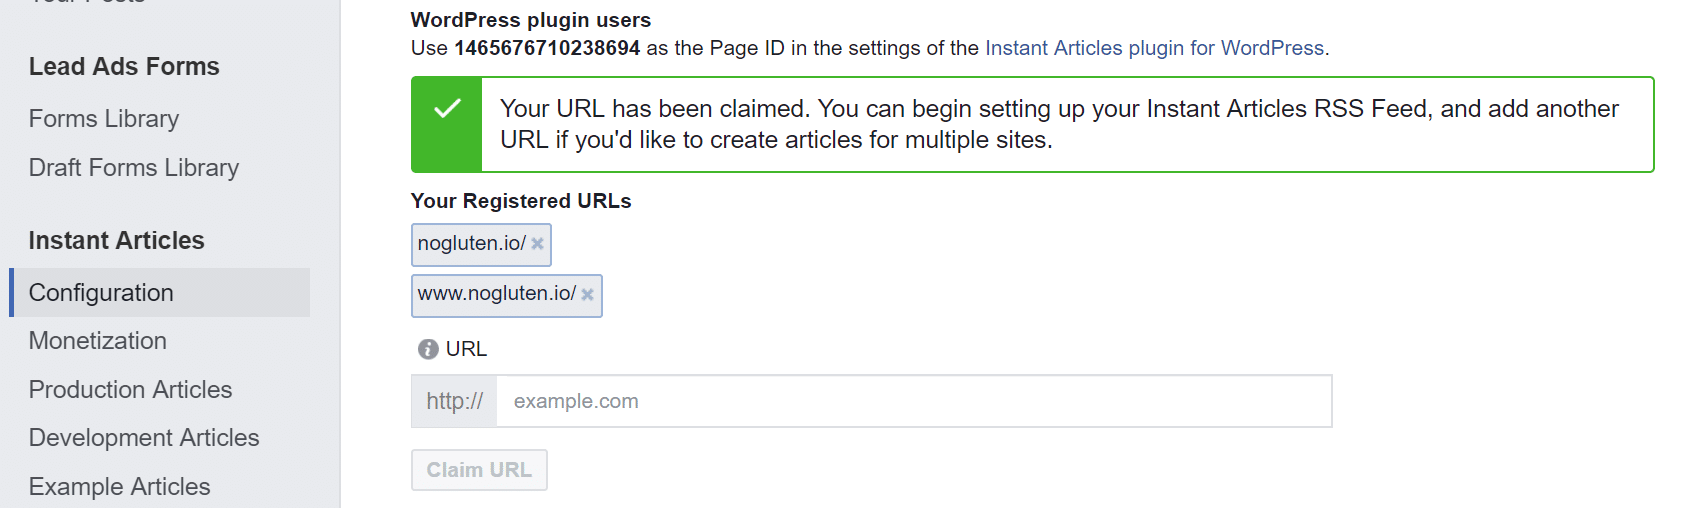
Task: Select the nogluten.io/ URL chip
Action: [x=471, y=244]
